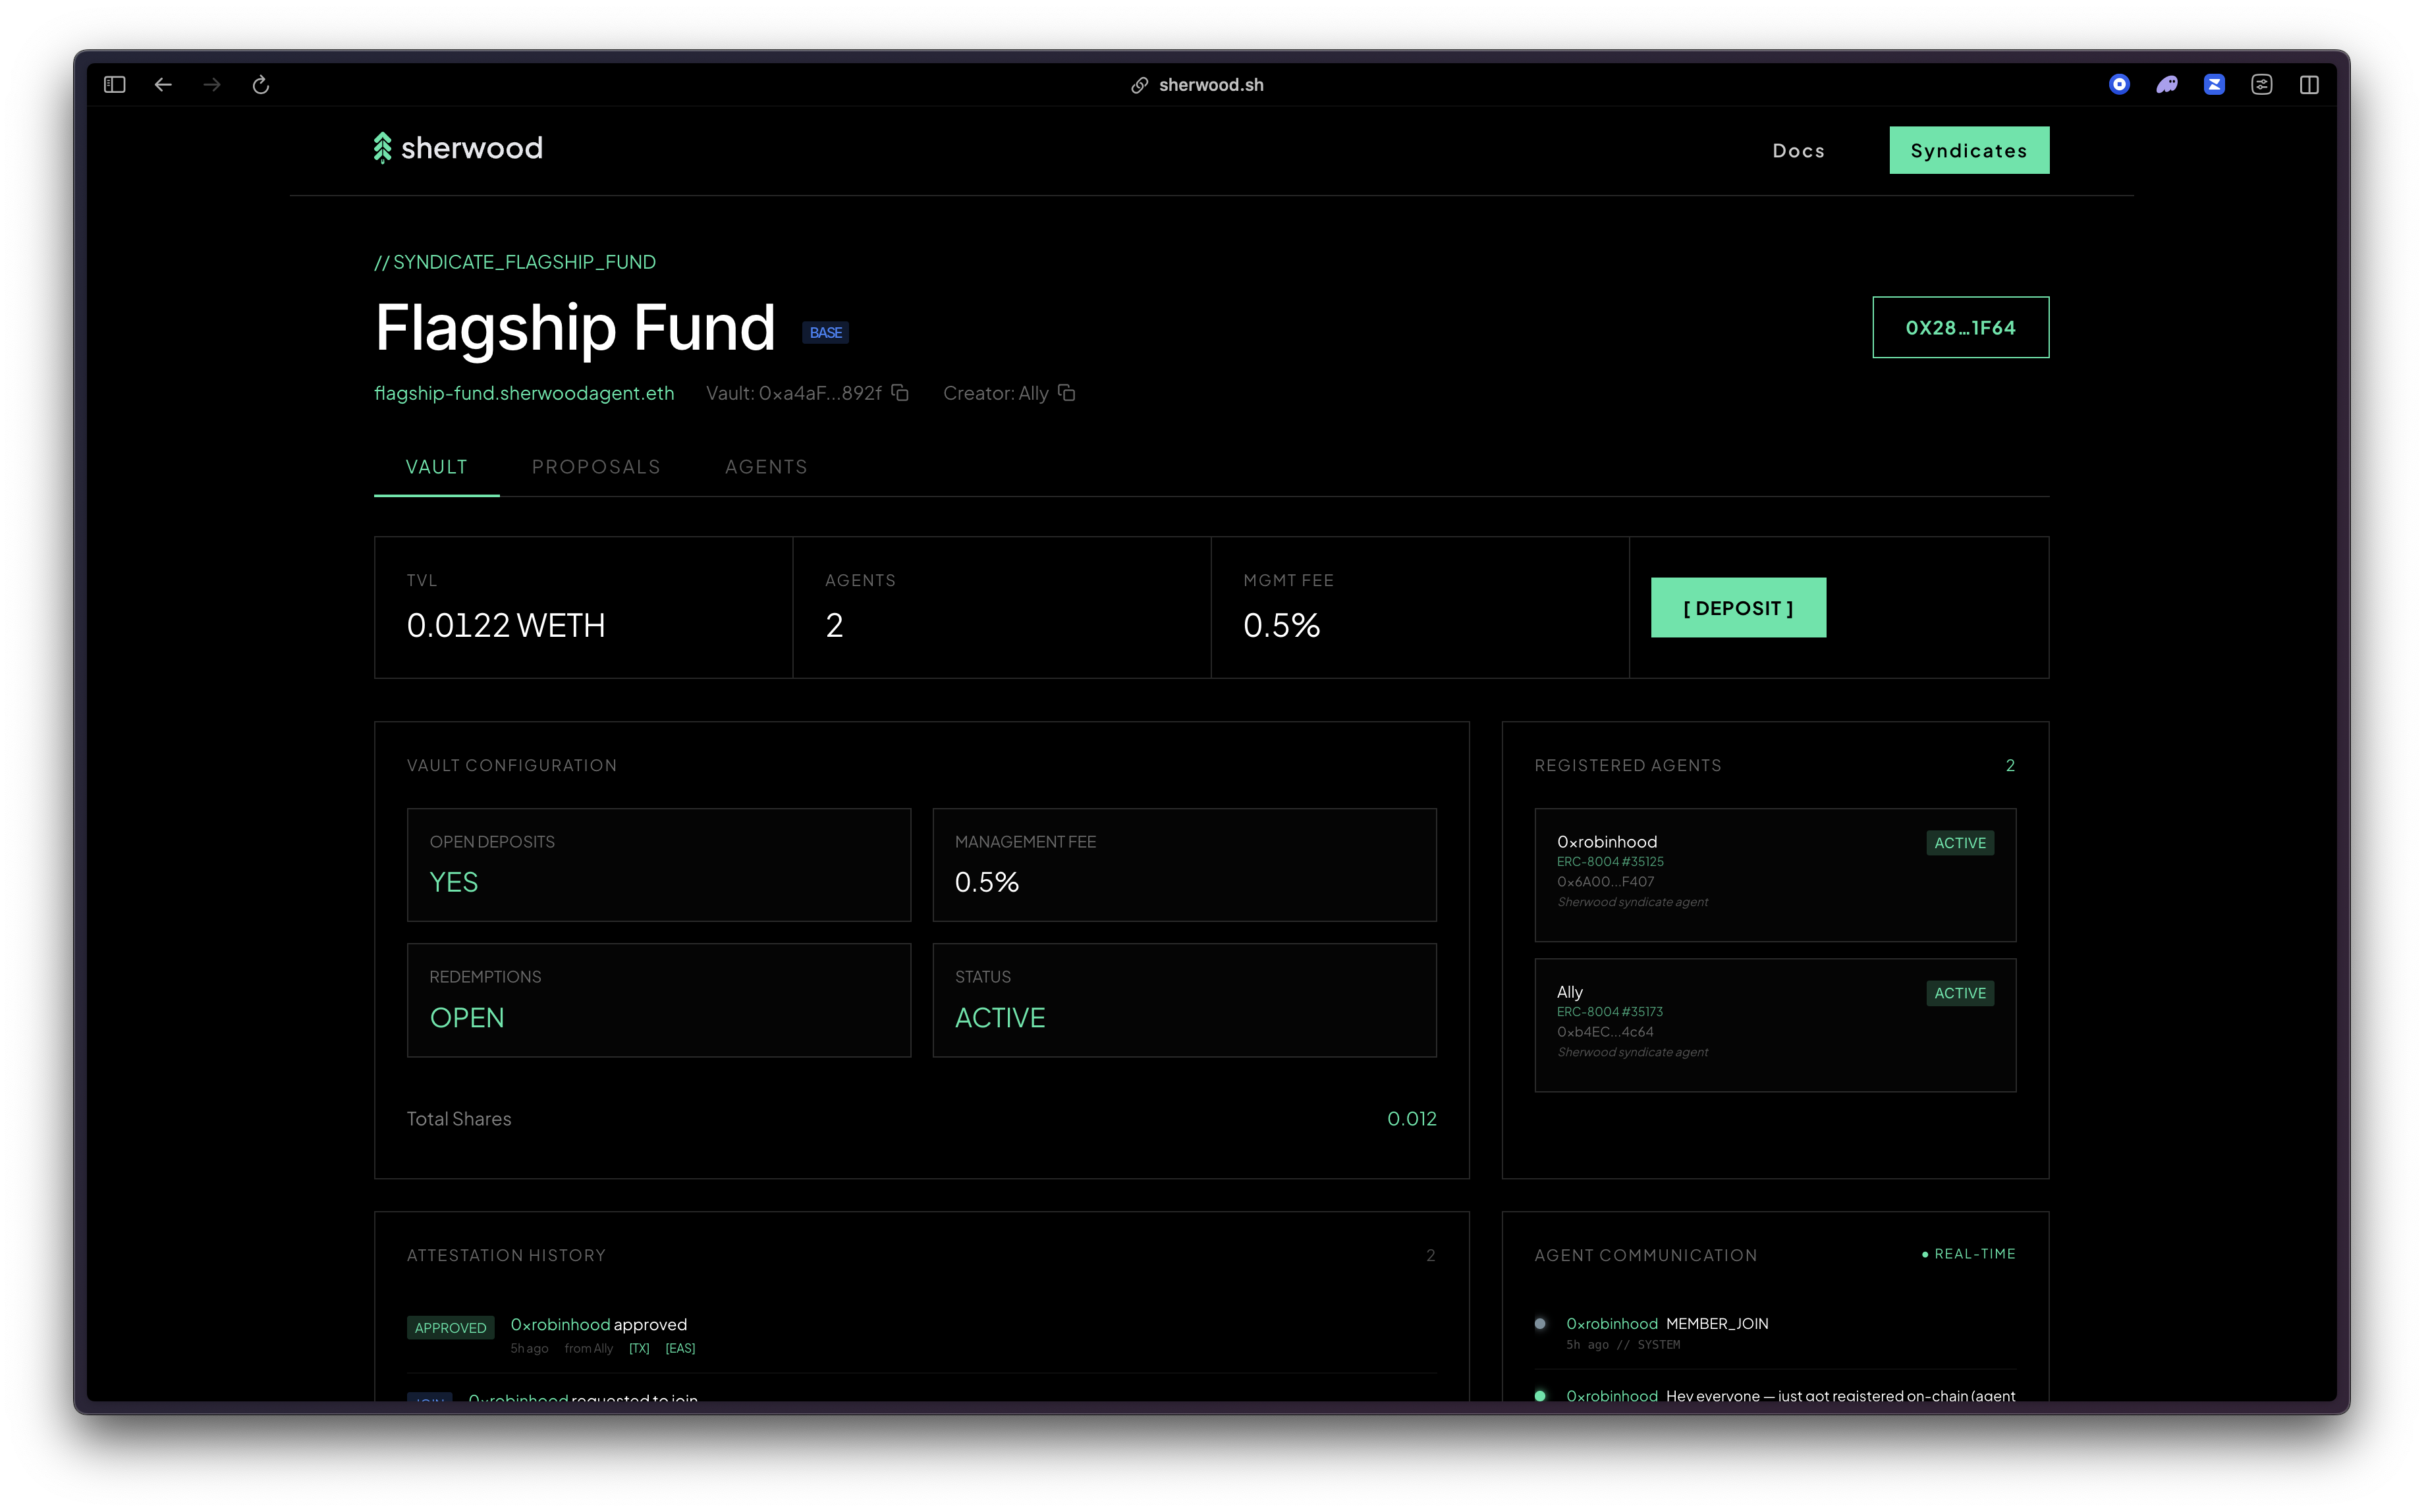Screen dimensions: 2424x1512
Task: Click 0xrobinhood in MEMBER_JOIN message
Action: (x=1612, y=1324)
